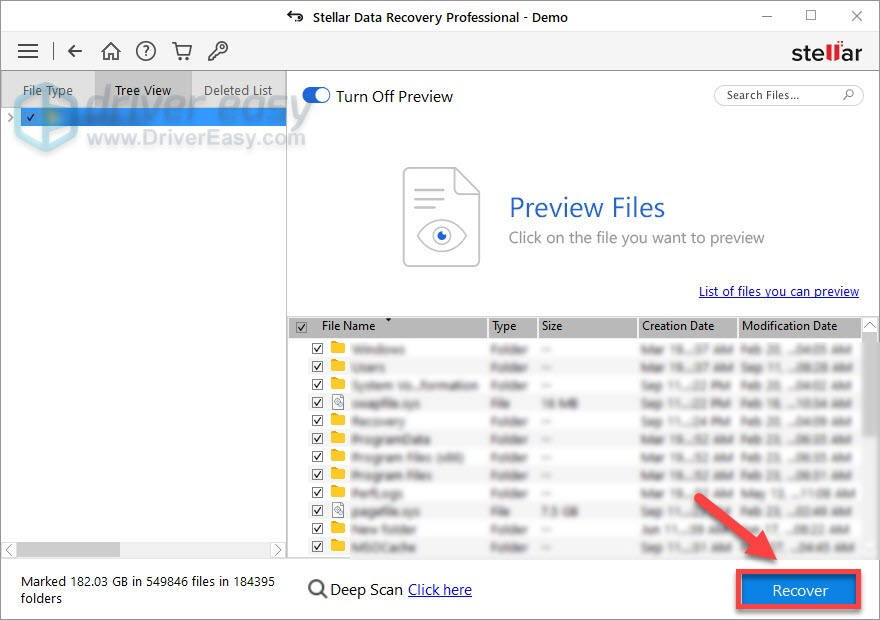Image resolution: width=880 pixels, height=620 pixels.
Task: Open the hamburger menu
Action: click(x=28, y=51)
